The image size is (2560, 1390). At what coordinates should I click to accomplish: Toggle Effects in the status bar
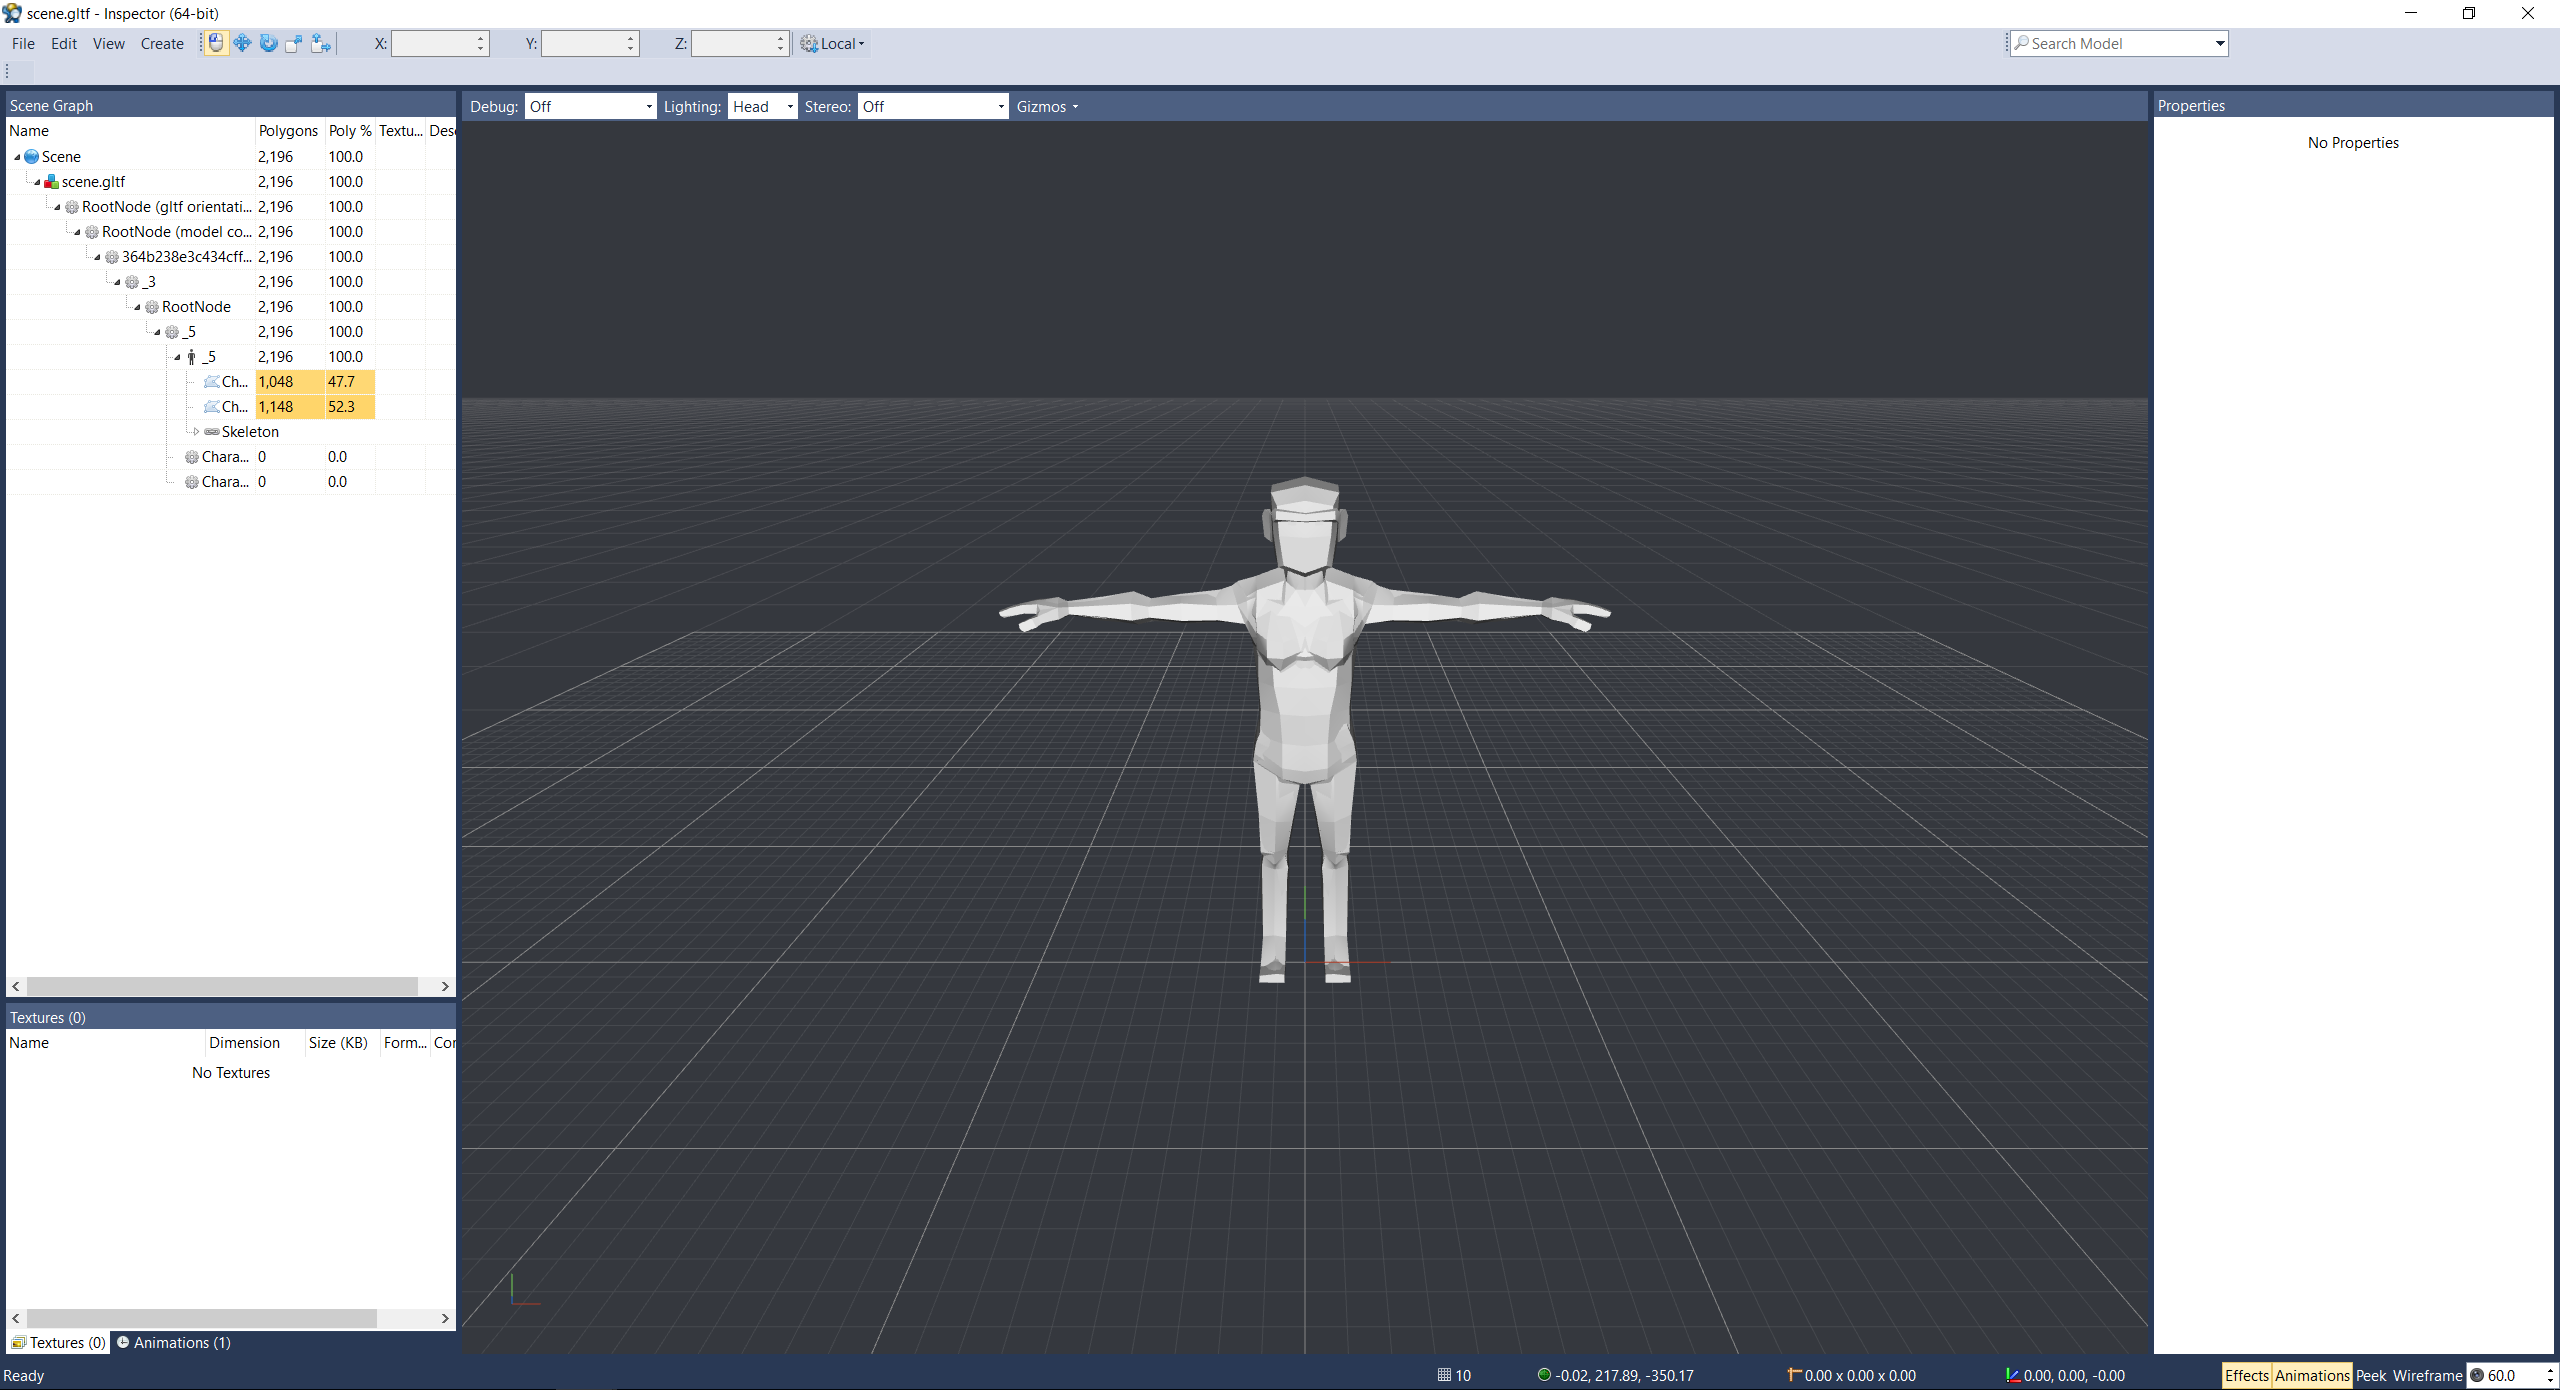2246,1375
